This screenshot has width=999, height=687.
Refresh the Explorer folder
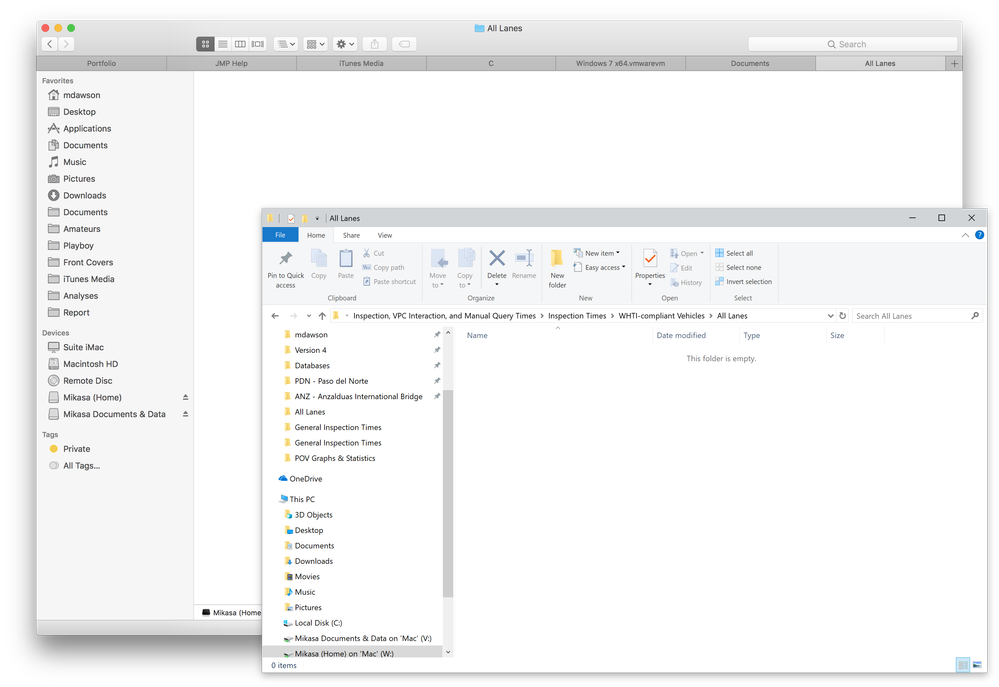(x=842, y=315)
